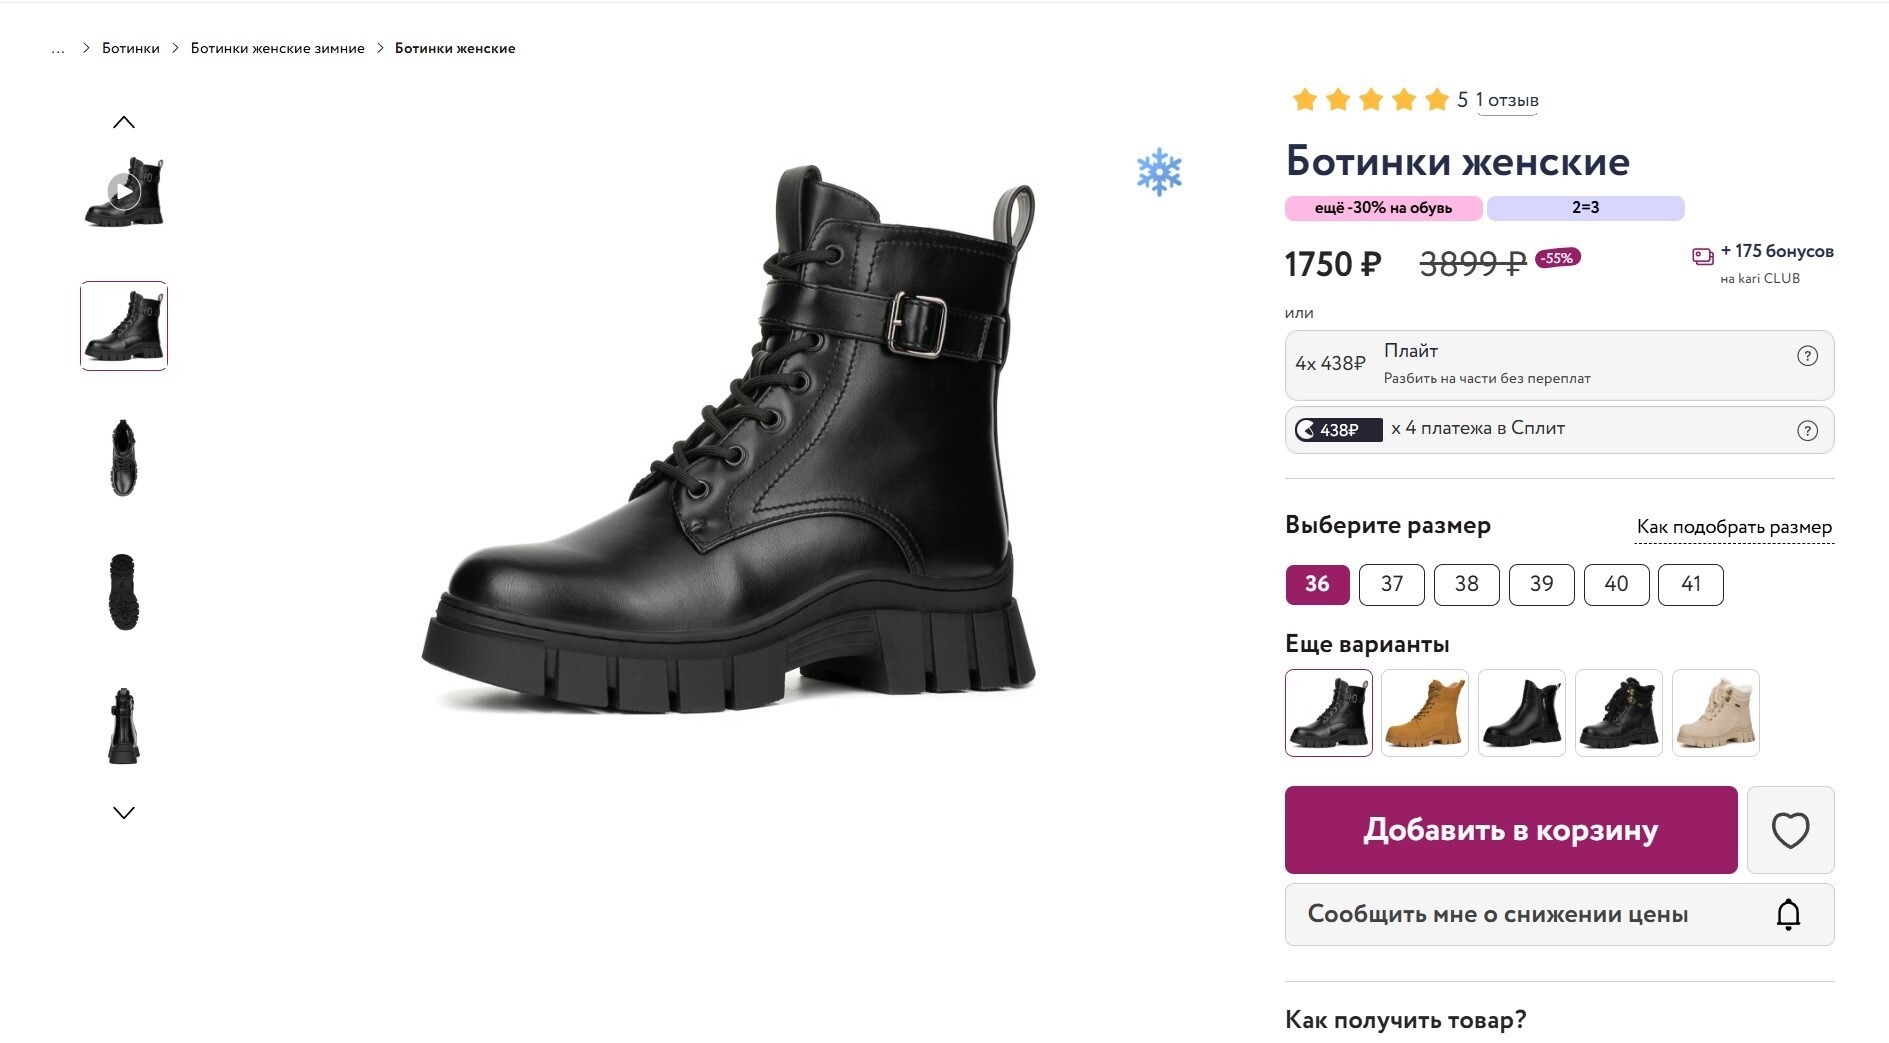Image resolution: width=1889 pixels, height=1043 pixels.
Task: Add boots to favorites with heart icon
Action: [1790, 830]
